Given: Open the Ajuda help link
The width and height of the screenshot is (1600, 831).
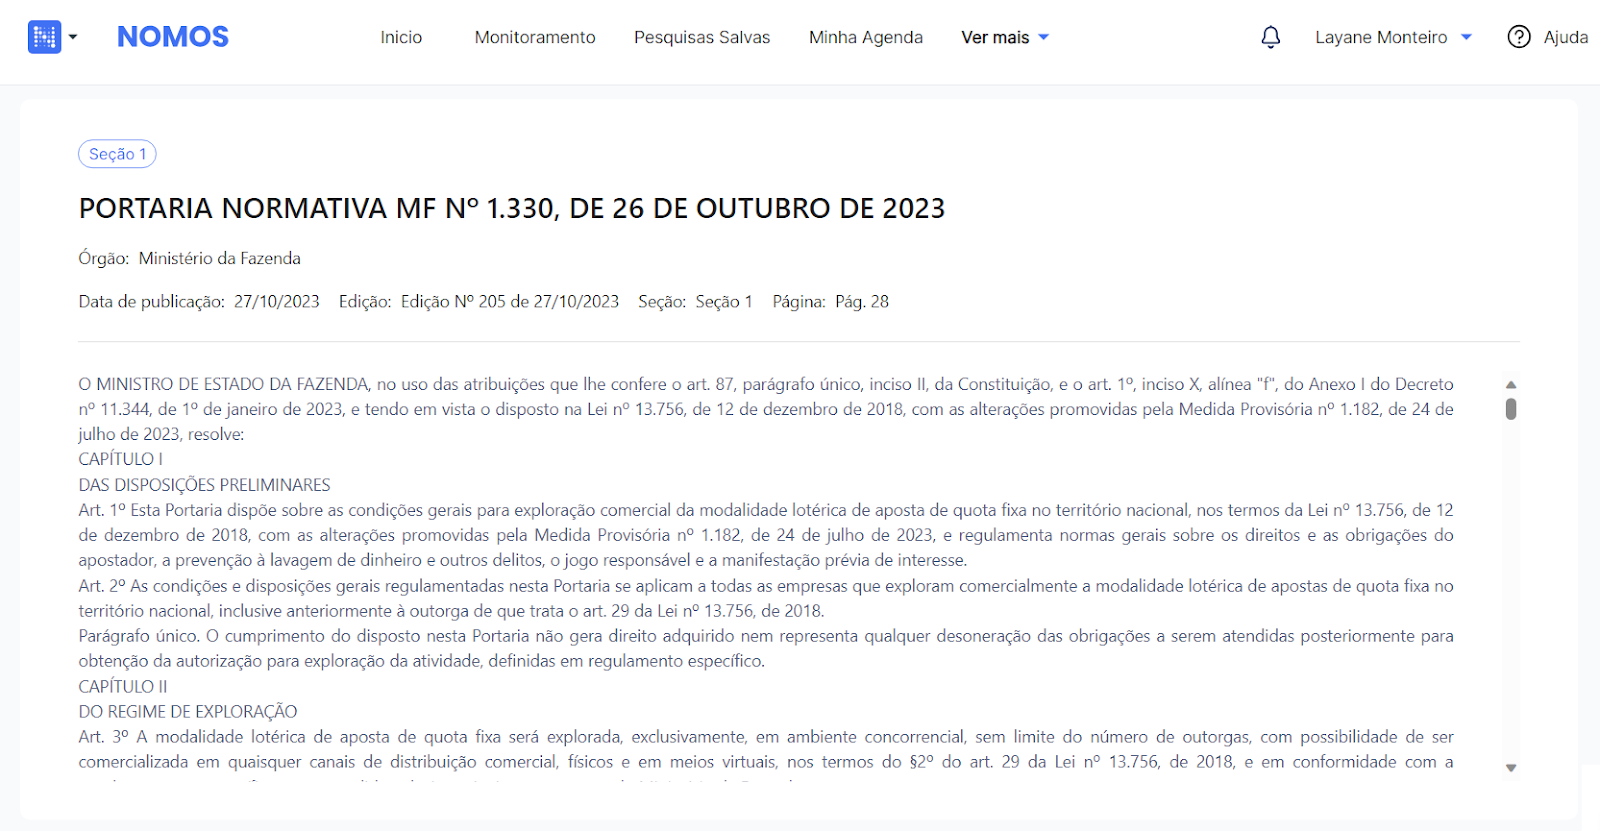Looking at the screenshot, I should point(1566,37).
